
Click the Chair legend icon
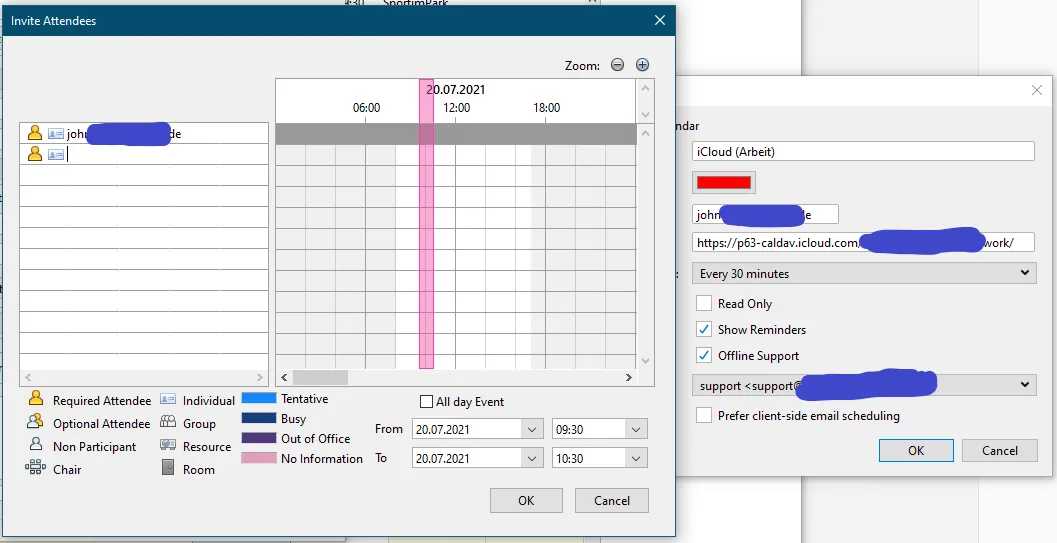pyautogui.click(x=35, y=467)
